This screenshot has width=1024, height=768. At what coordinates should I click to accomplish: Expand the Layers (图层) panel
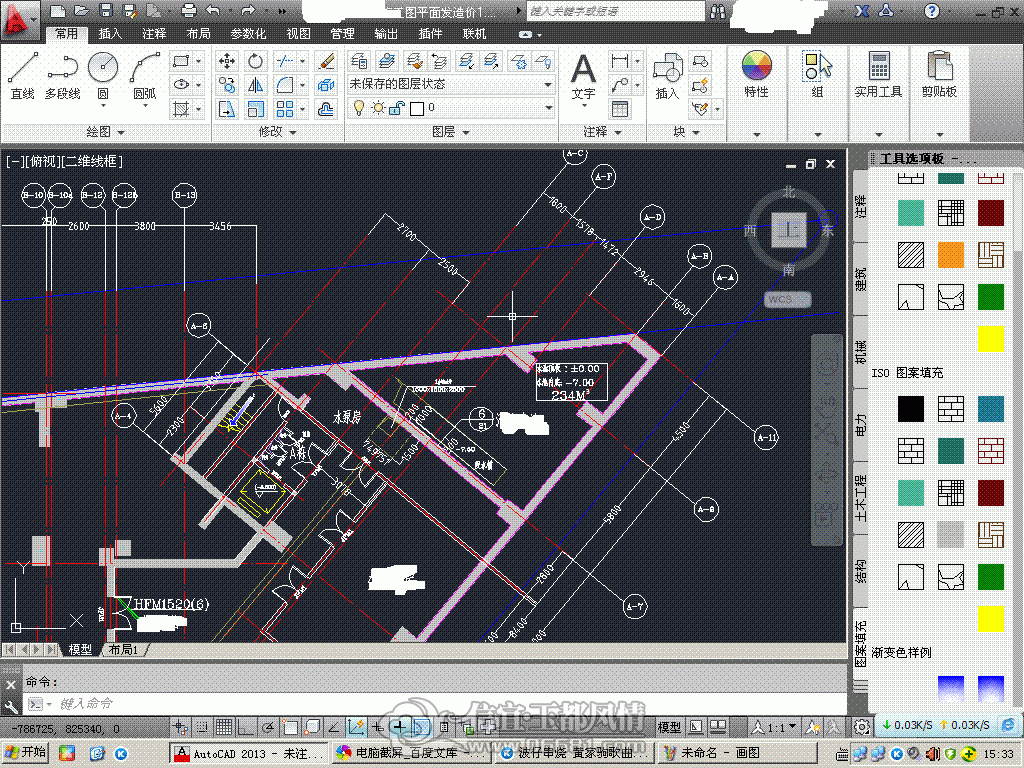[x=451, y=132]
